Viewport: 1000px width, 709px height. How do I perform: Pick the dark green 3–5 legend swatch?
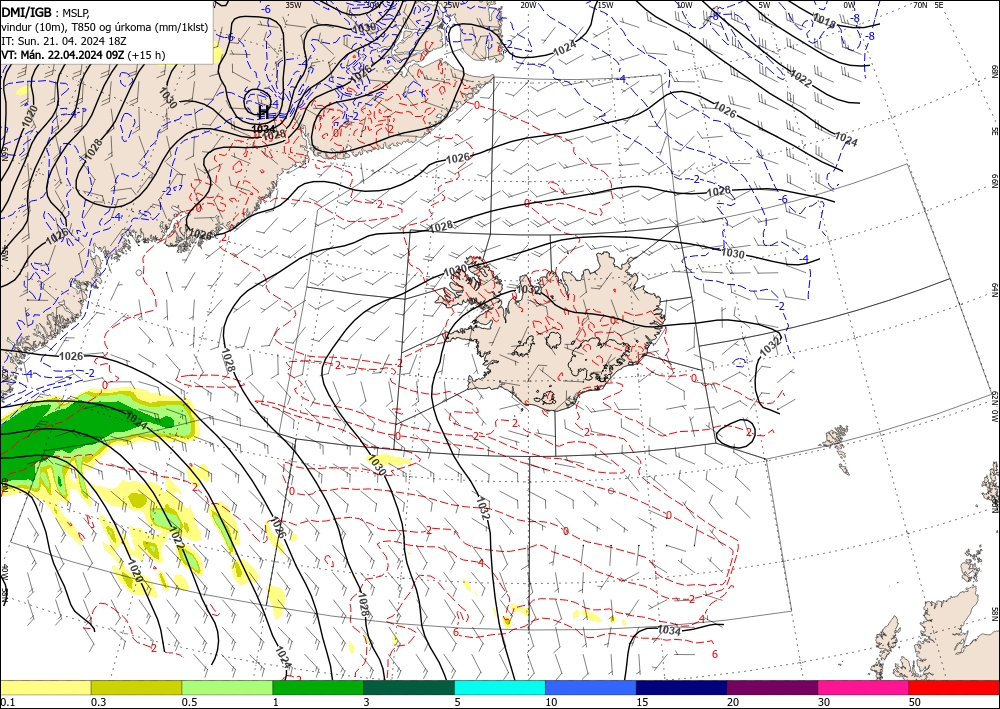[x=409, y=687]
